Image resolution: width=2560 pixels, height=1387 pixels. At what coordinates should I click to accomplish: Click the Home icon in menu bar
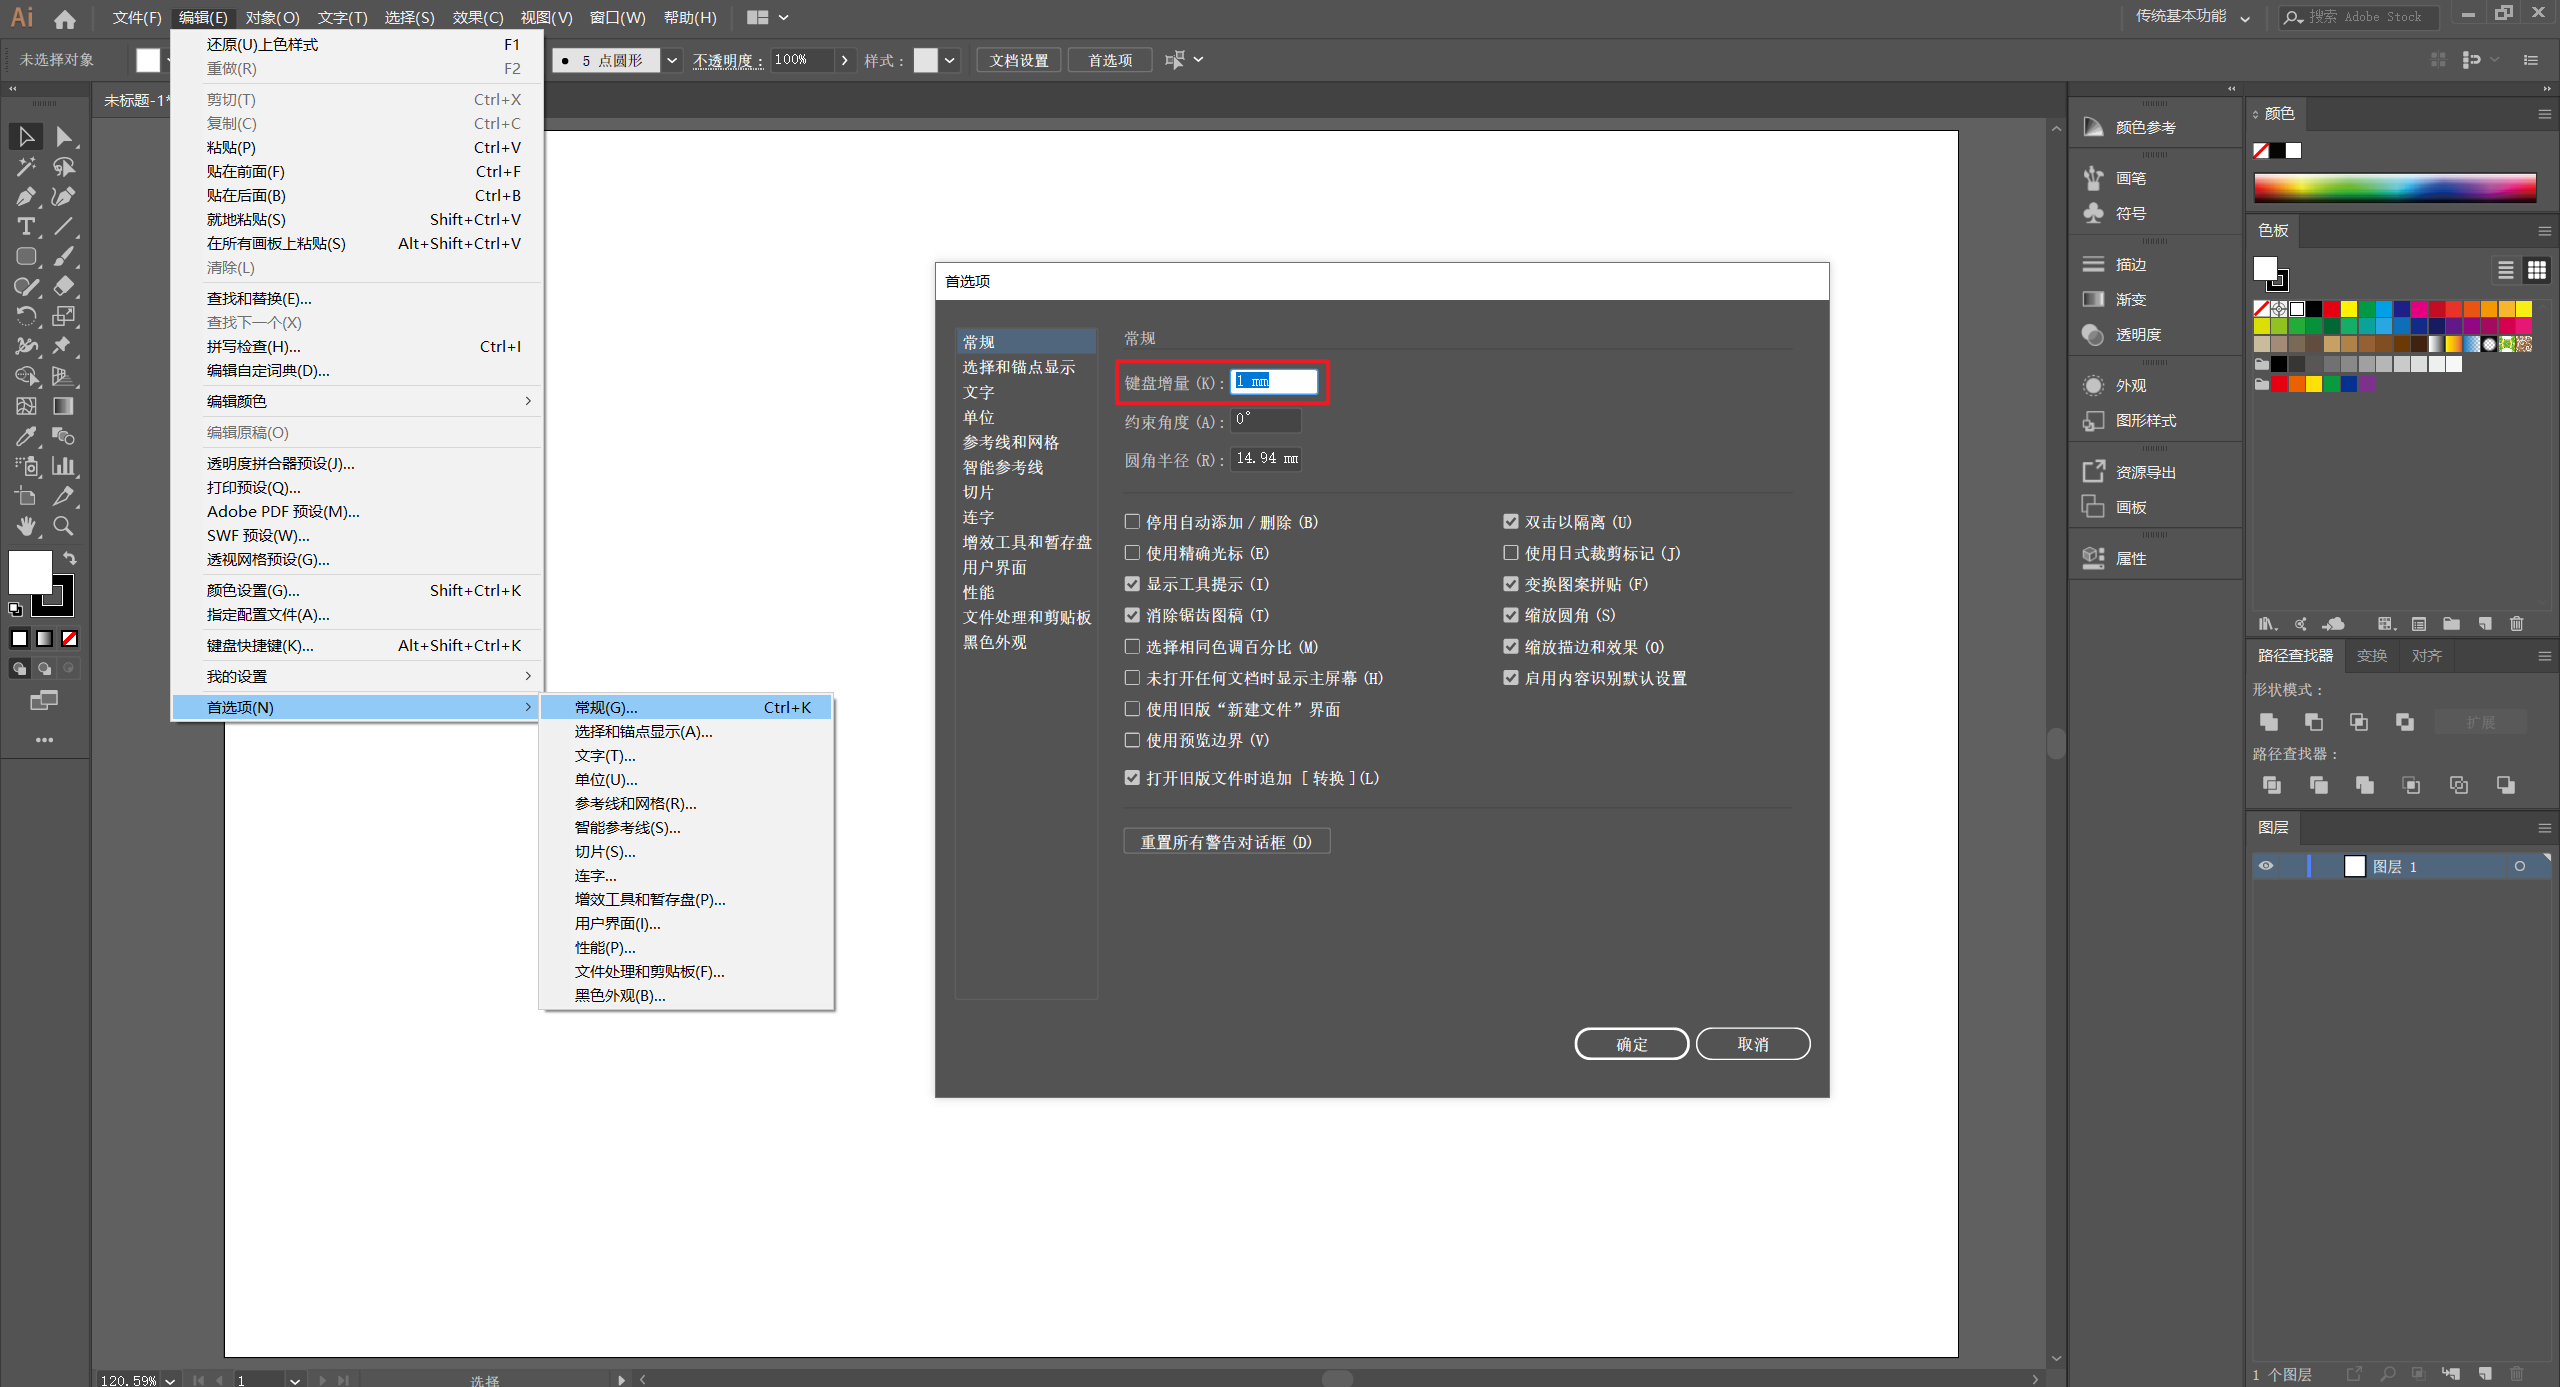pyautogui.click(x=65, y=18)
